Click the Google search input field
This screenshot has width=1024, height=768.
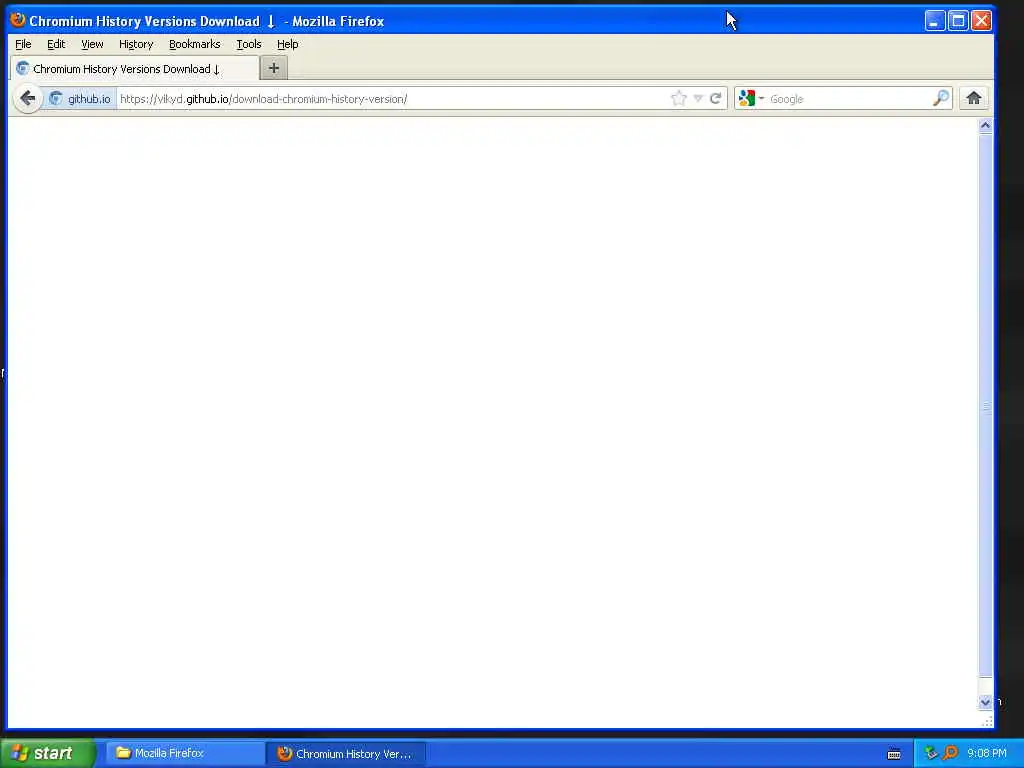[x=849, y=99]
